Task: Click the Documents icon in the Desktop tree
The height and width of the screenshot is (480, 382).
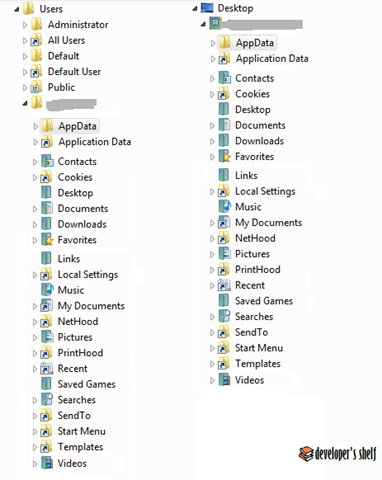Action: (225, 125)
